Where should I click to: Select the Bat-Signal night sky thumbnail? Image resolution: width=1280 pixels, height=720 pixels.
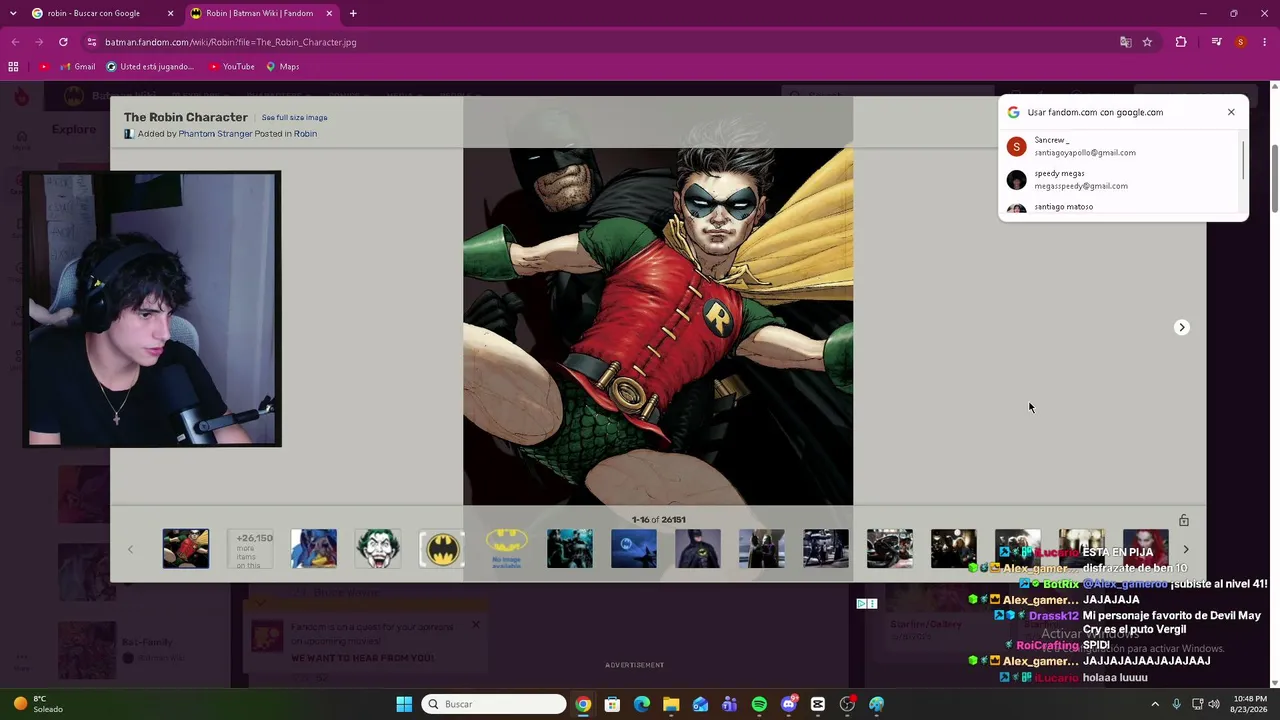[x=634, y=549]
